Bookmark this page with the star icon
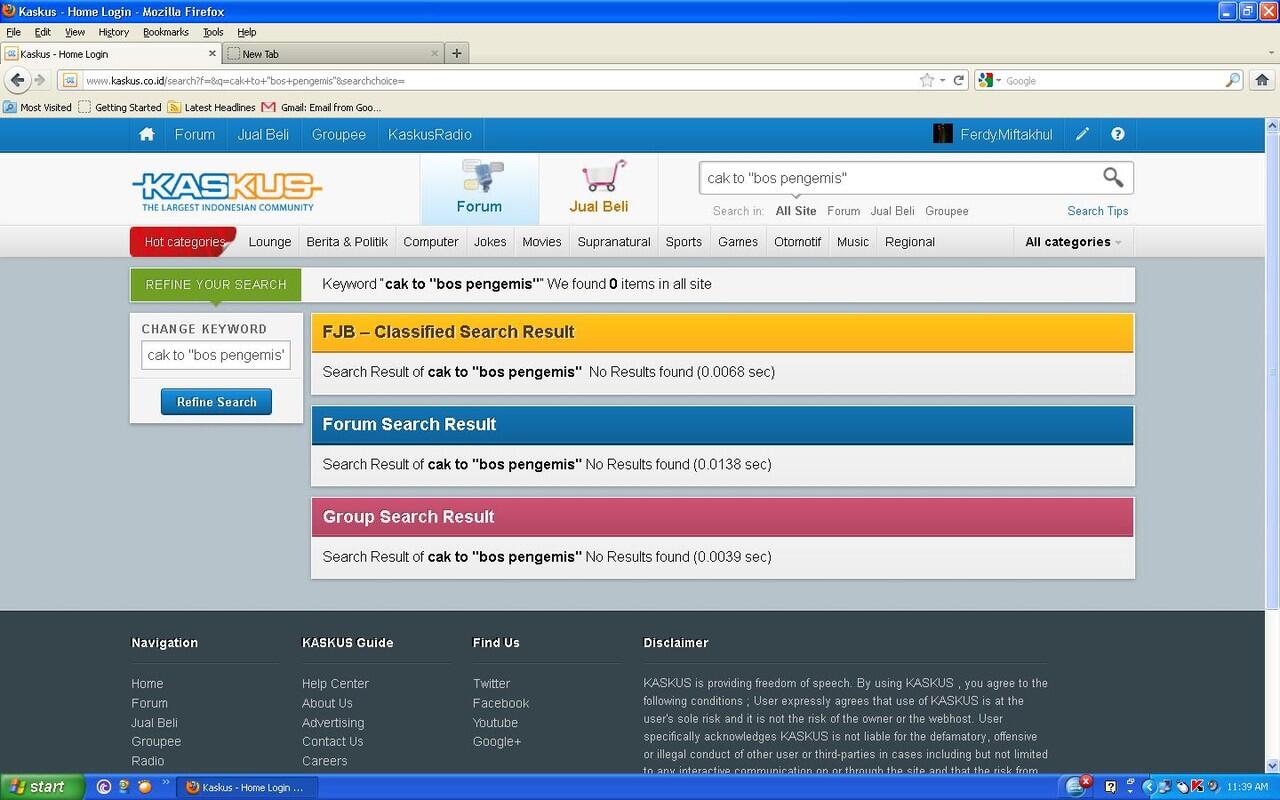 tap(927, 80)
